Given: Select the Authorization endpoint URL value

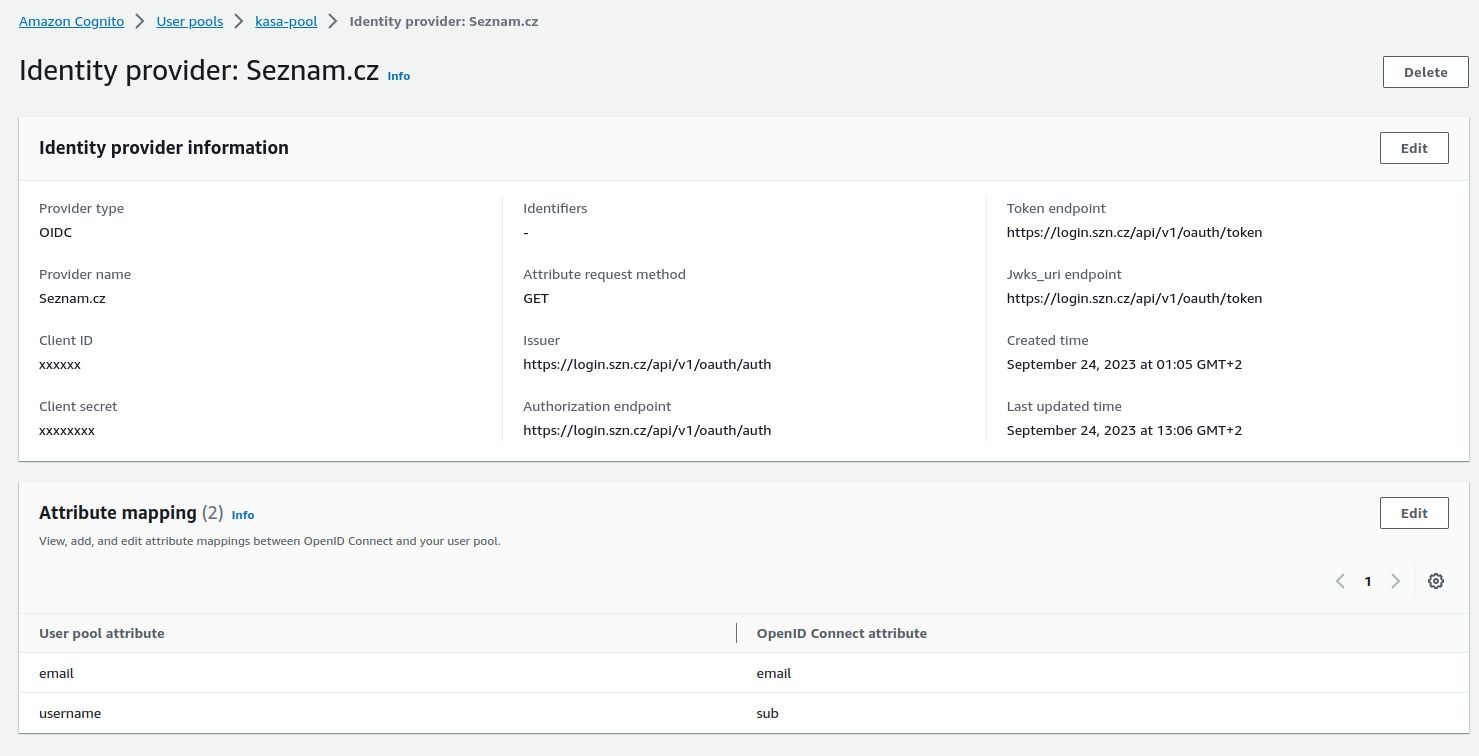Looking at the screenshot, I should [x=647, y=430].
